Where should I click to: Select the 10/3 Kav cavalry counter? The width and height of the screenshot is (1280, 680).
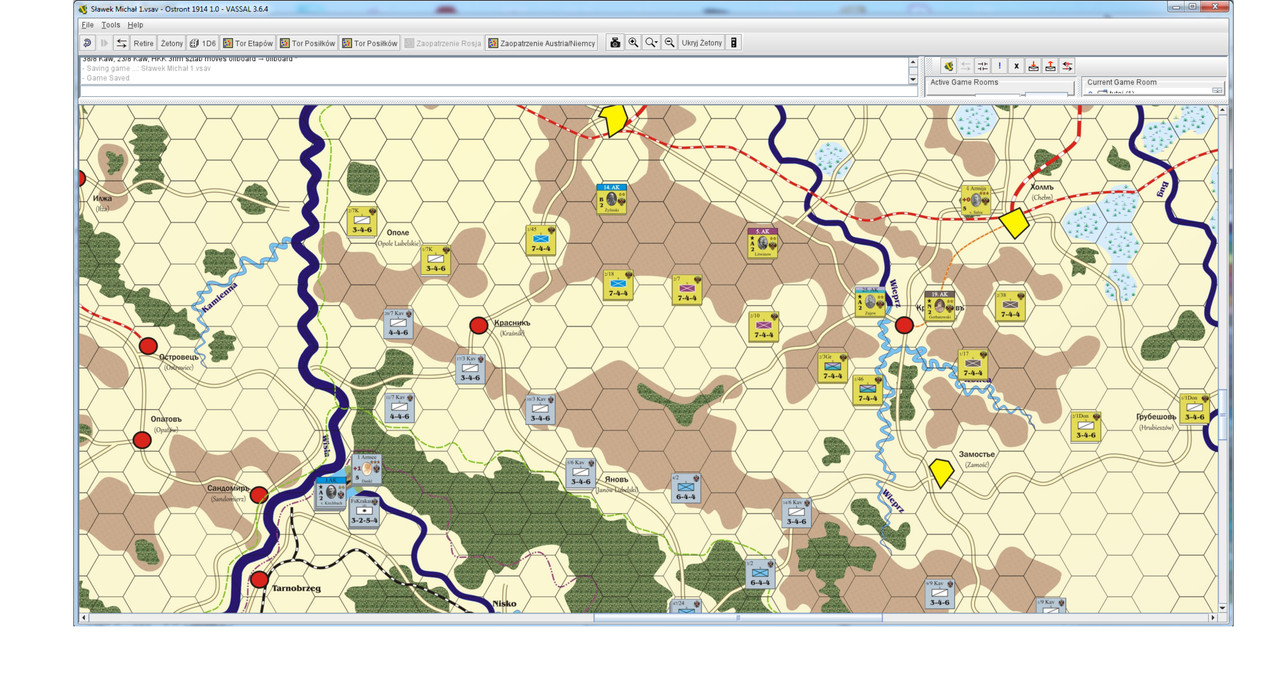[x=540, y=409]
